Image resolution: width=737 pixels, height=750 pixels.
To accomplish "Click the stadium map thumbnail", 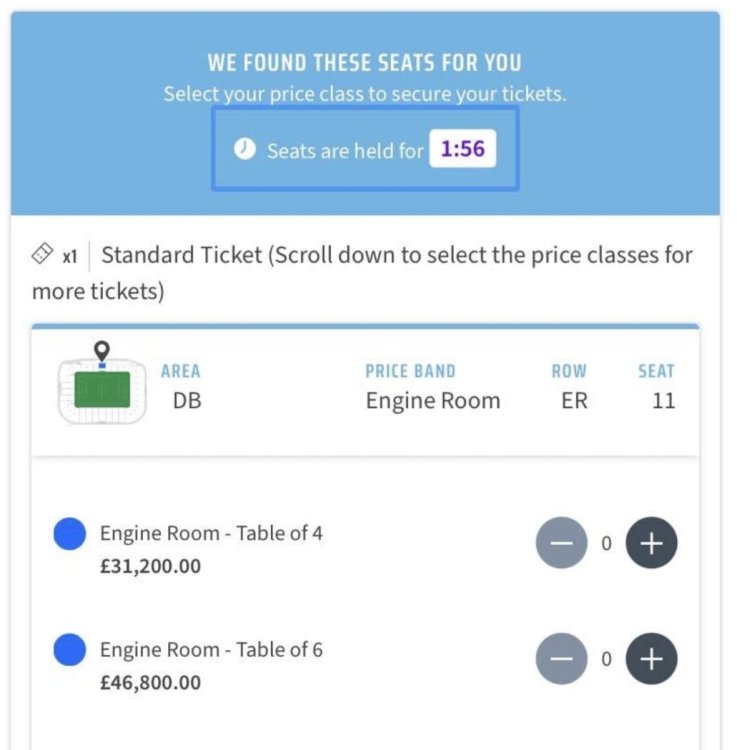I will tap(102, 390).
